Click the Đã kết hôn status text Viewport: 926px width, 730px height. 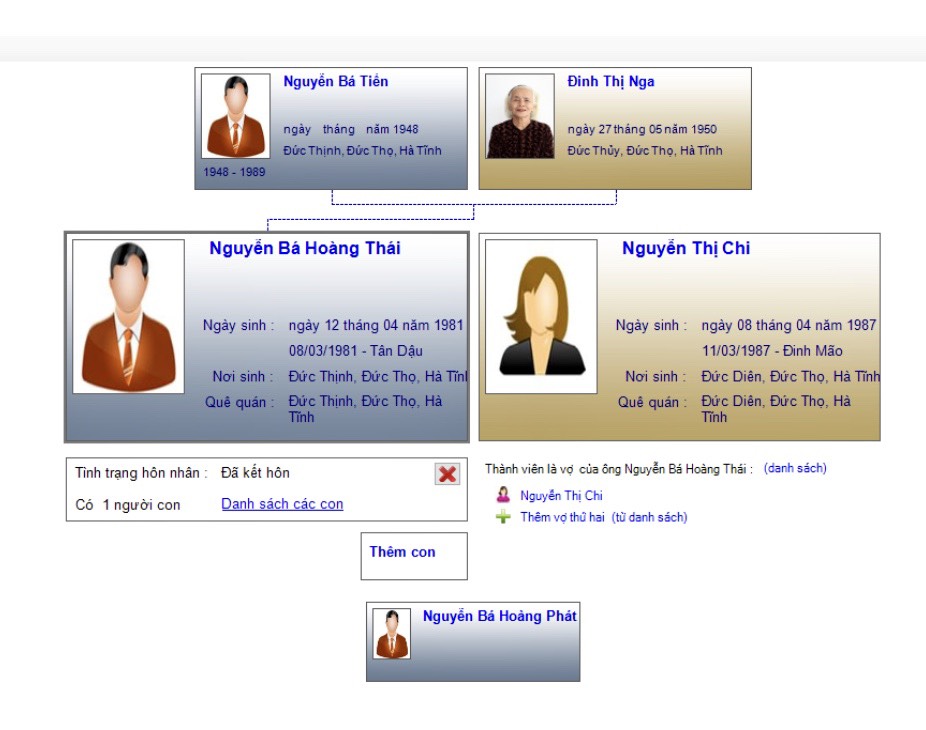pos(255,472)
